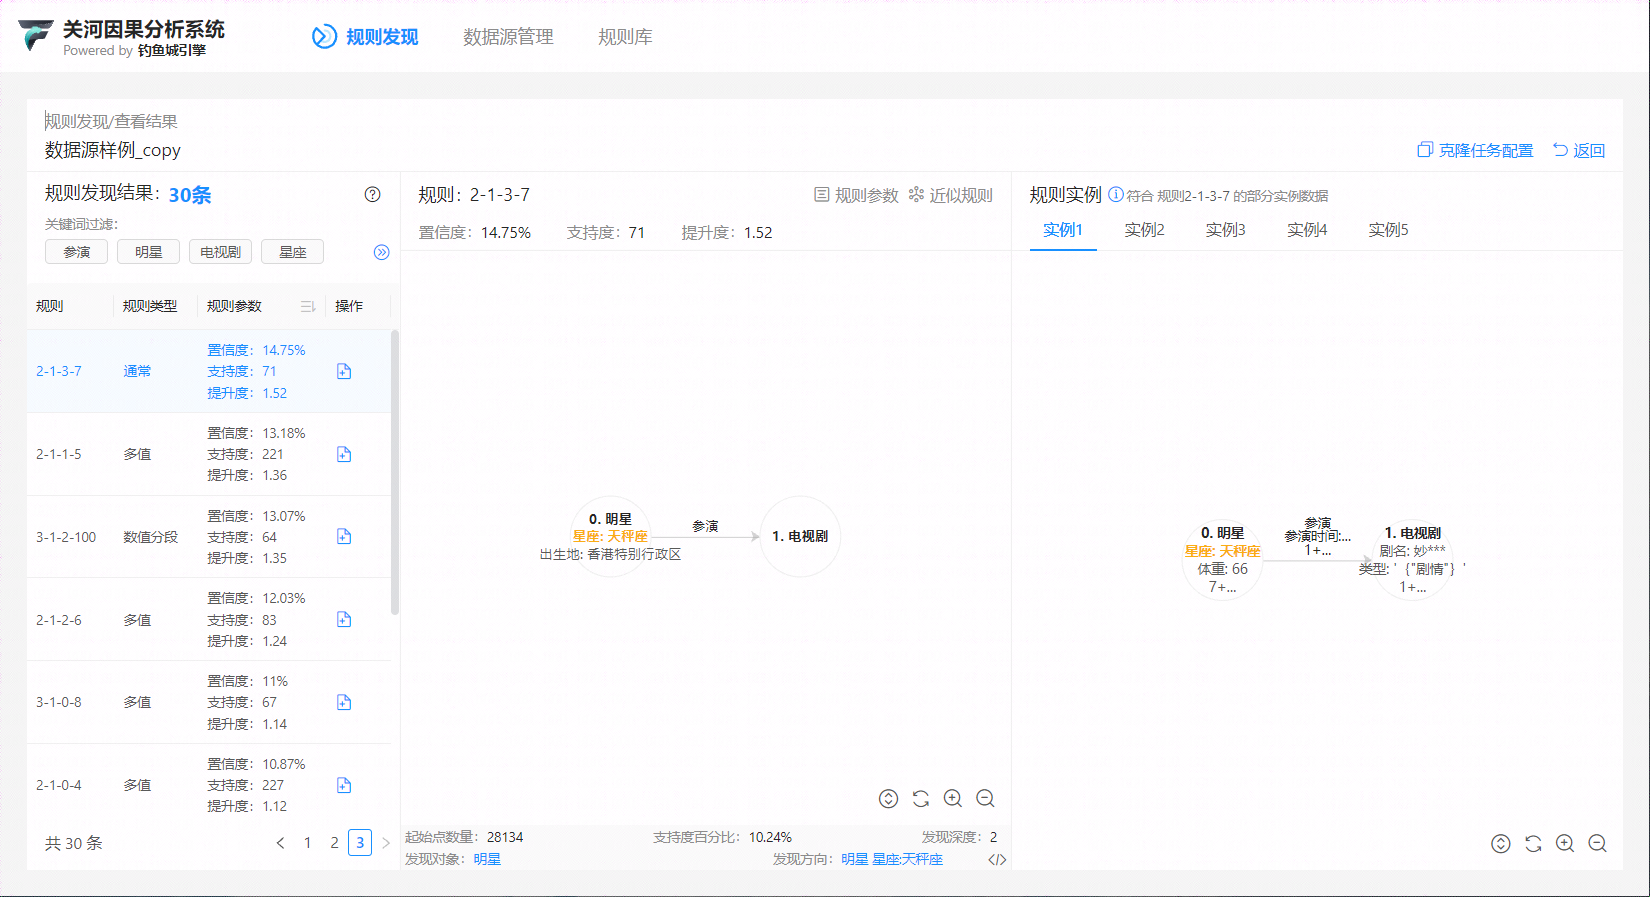Viewport: 1650px width, 897px height.
Task: Go to page 1 of rule results
Action: tap(307, 843)
